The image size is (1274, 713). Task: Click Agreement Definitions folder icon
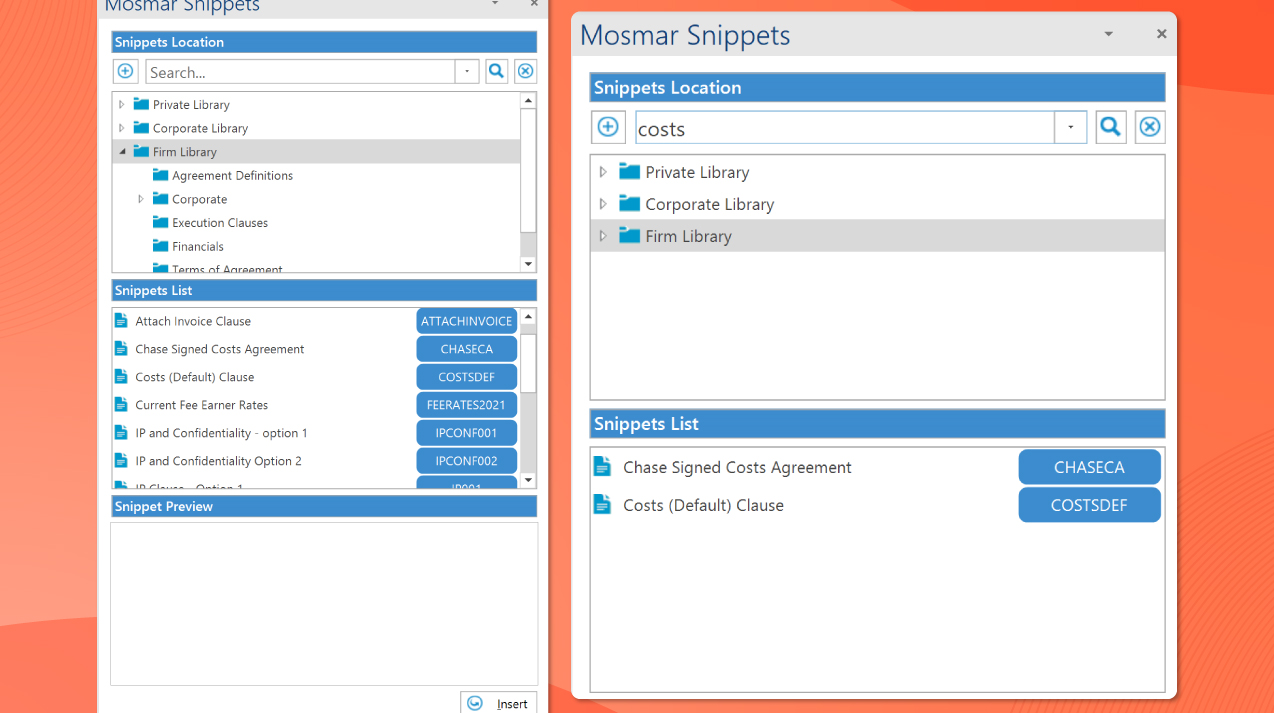[160, 175]
